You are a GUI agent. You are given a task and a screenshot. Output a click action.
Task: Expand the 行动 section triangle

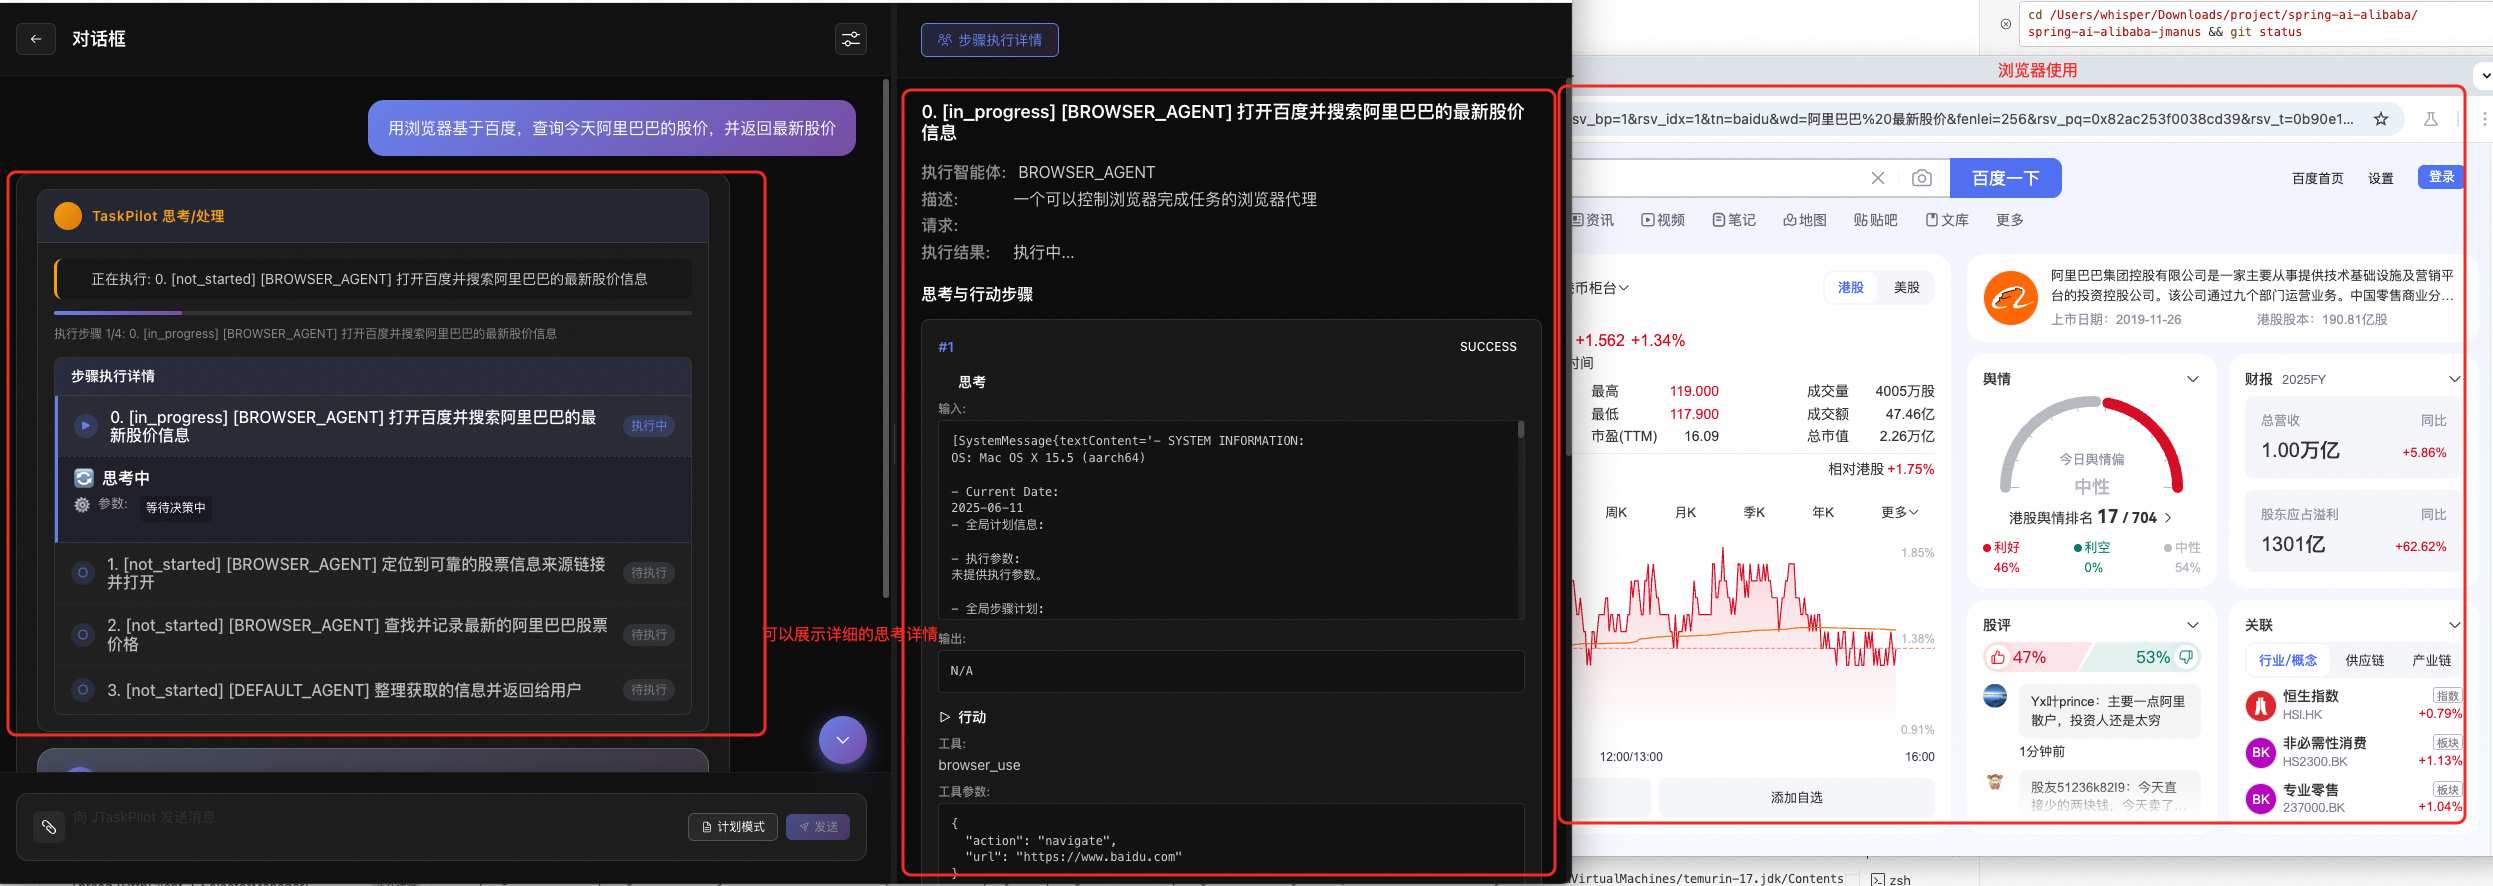(x=944, y=717)
